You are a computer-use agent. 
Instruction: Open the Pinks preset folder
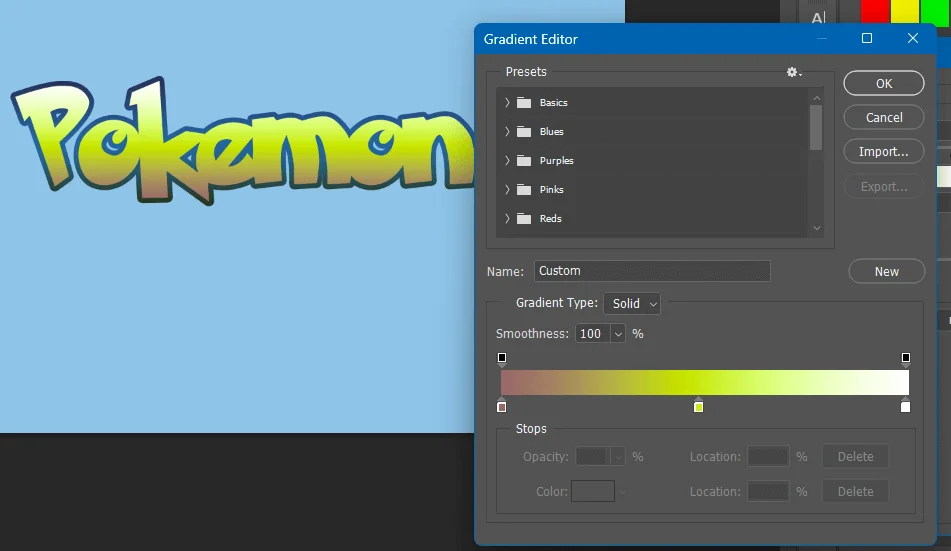524,190
